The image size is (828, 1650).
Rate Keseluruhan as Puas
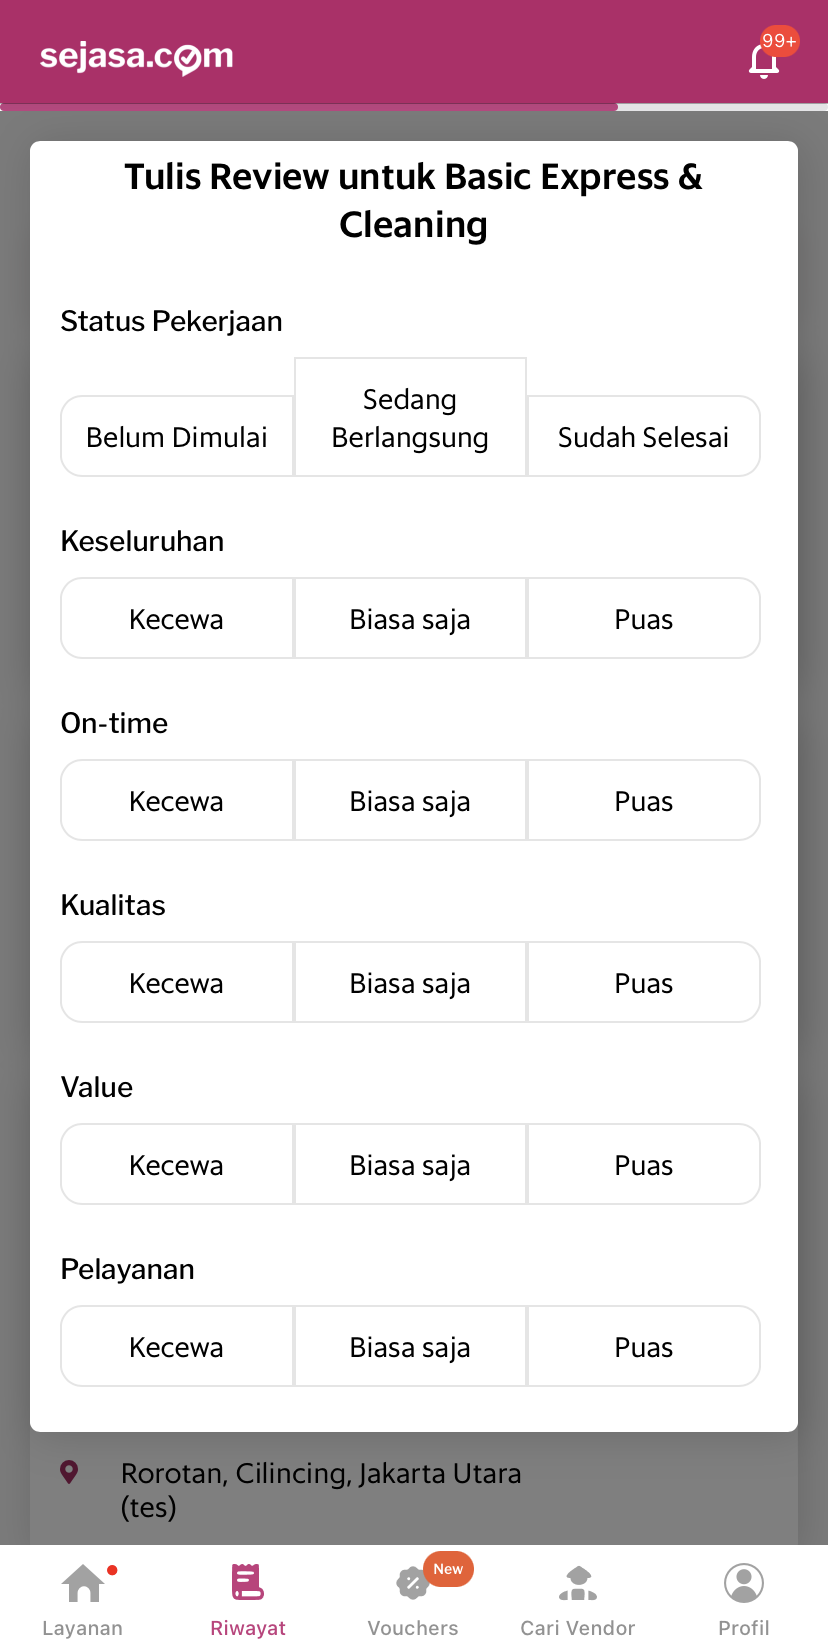643,619
